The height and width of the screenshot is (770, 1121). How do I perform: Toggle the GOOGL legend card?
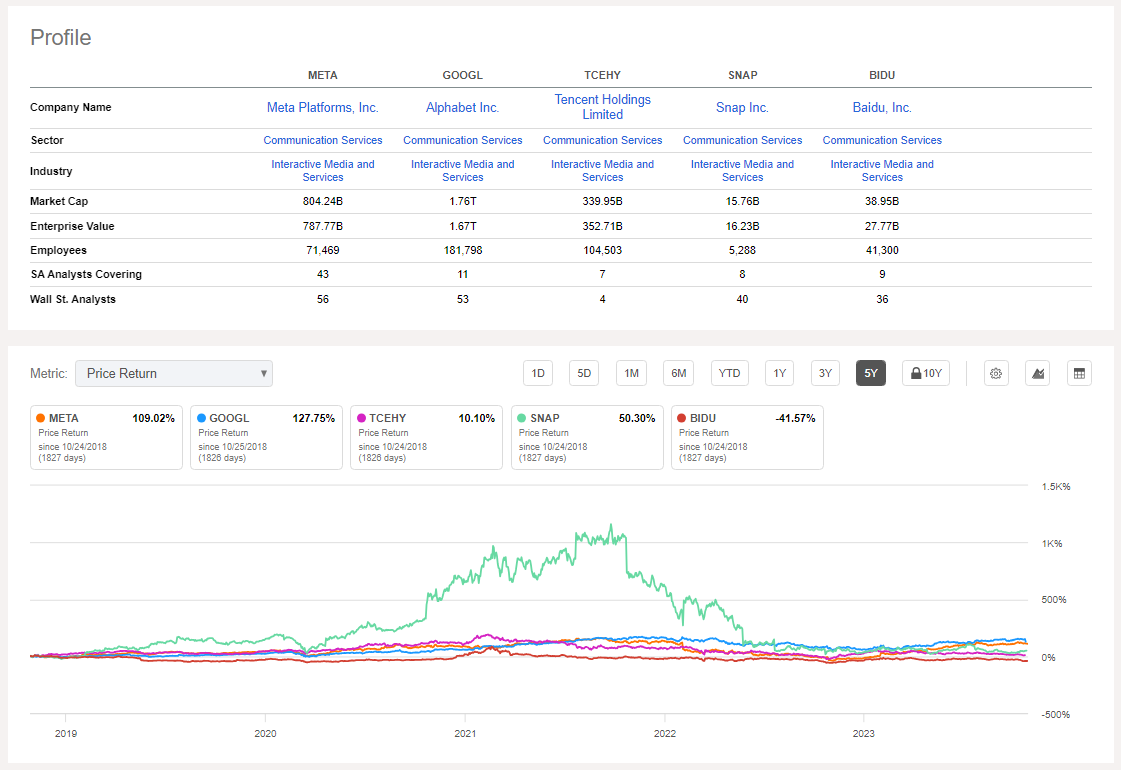(266, 438)
